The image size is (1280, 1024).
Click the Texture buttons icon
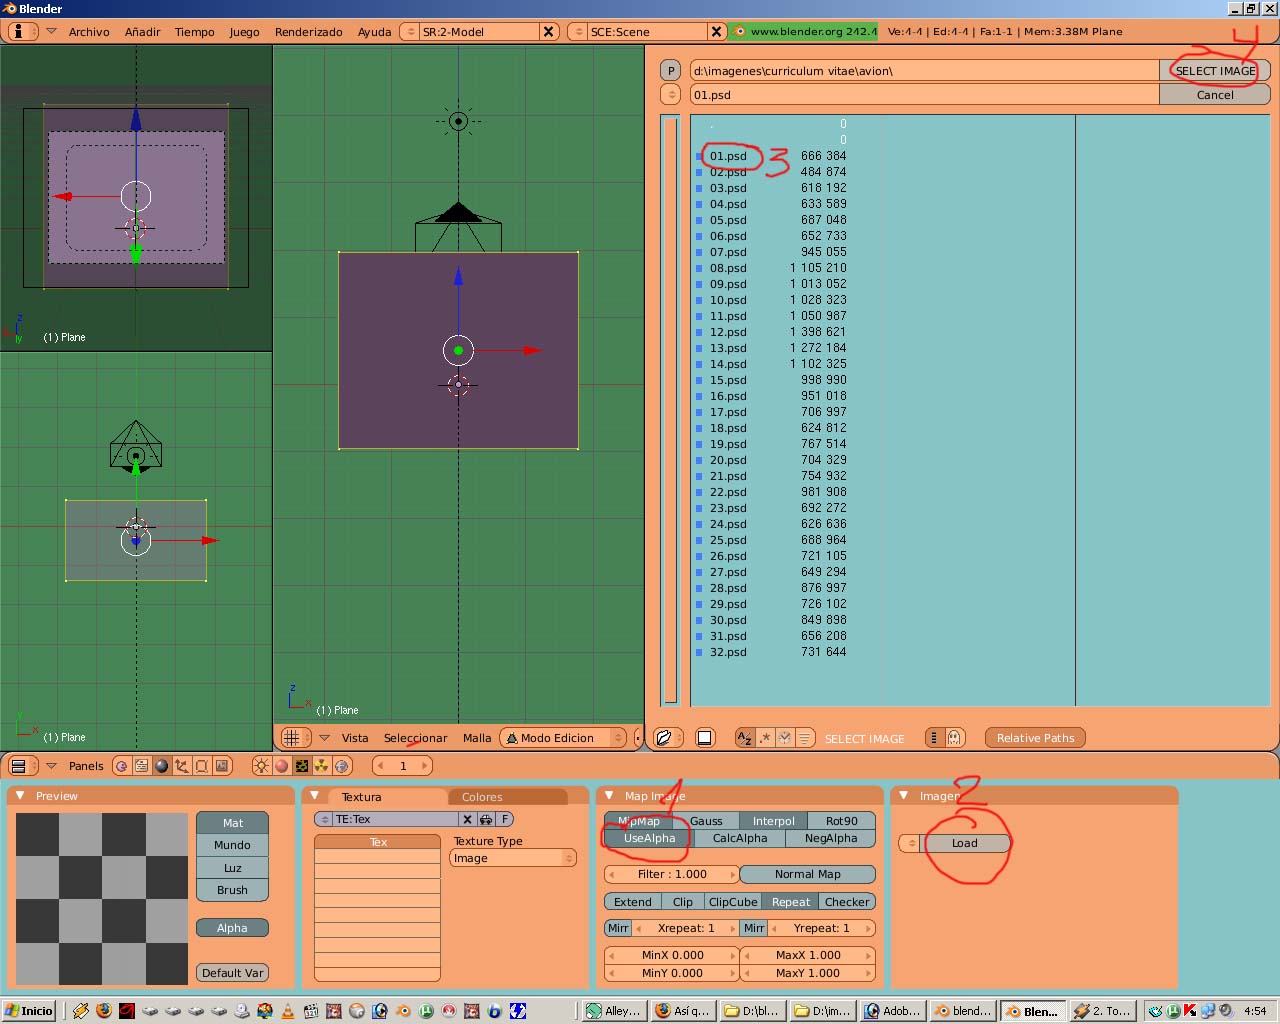coord(302,766)
